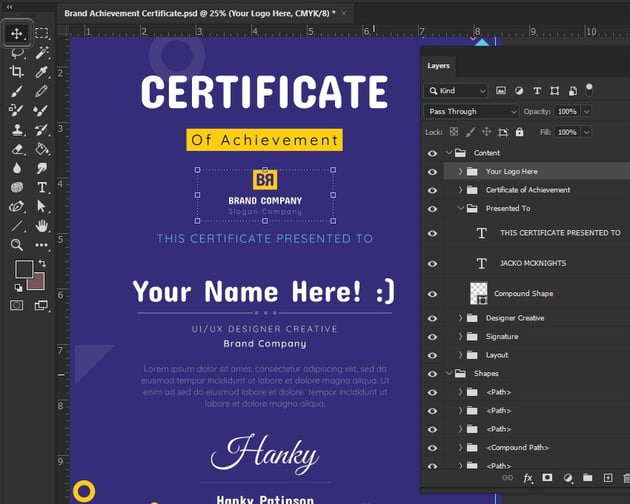Filter layers by adjustment type
Viewport: 630px width, 504px height.
click(519, 91)
